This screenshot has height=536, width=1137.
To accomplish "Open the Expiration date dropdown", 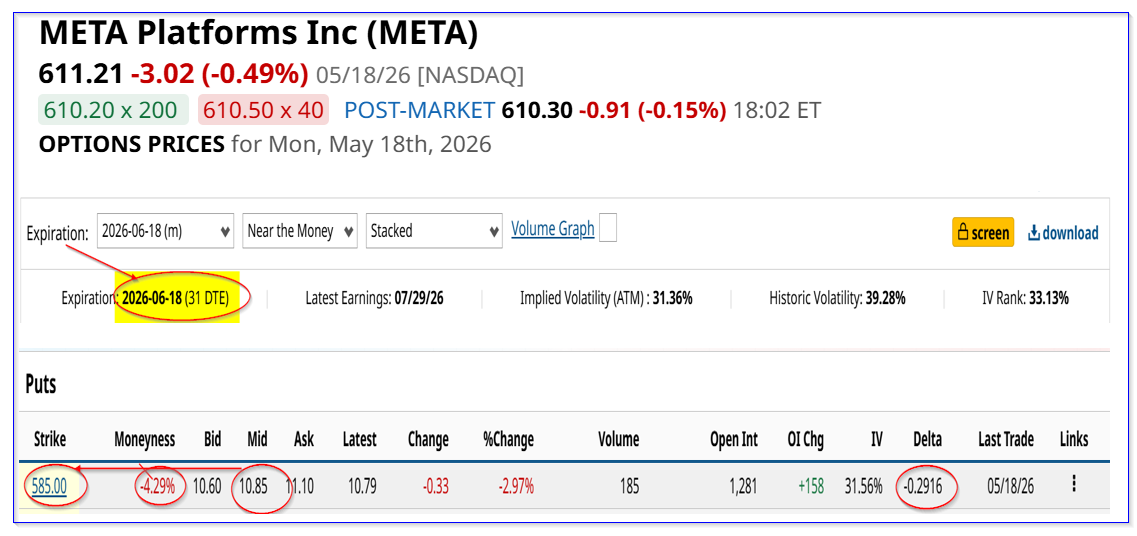I will [x=165, y=231].
